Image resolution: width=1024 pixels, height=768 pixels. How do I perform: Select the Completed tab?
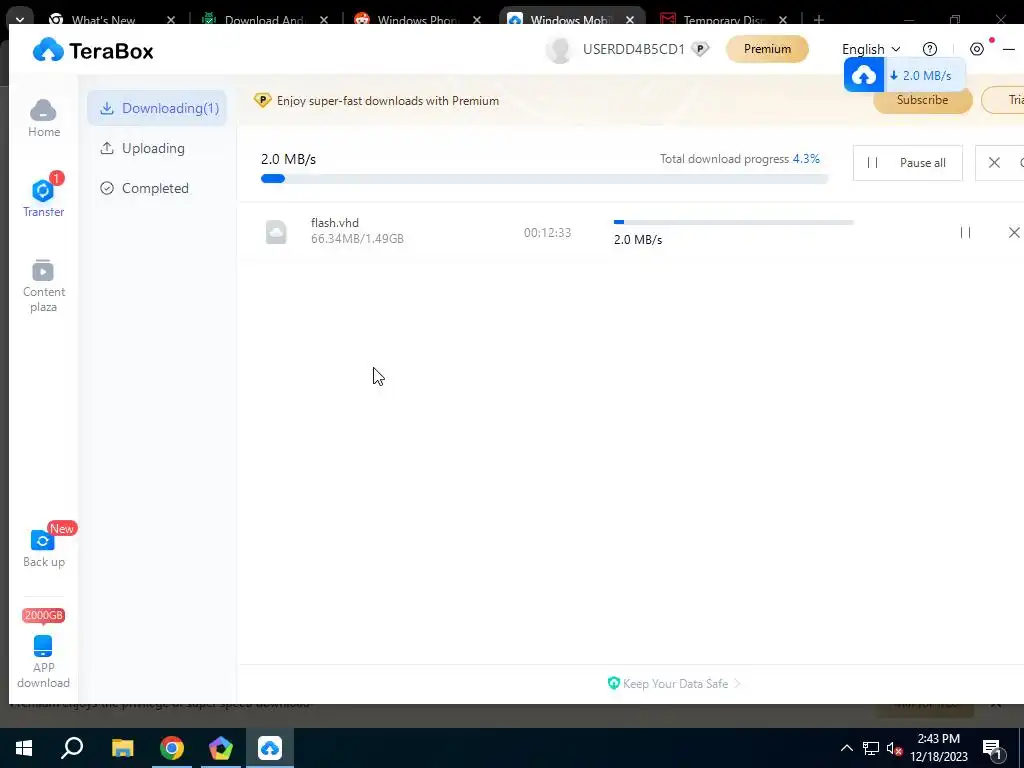coord(144,188)
